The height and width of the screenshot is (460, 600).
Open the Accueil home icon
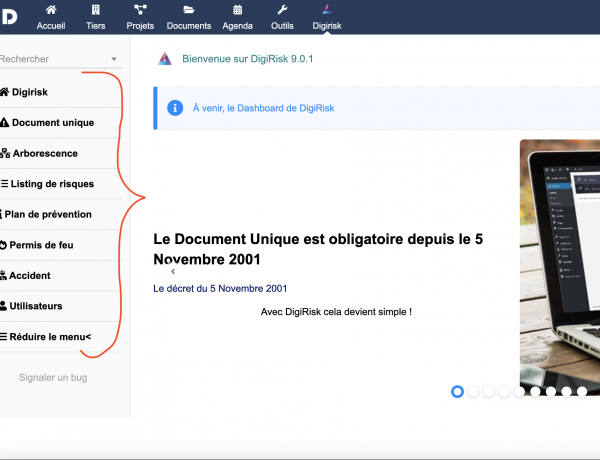point(51,10)
